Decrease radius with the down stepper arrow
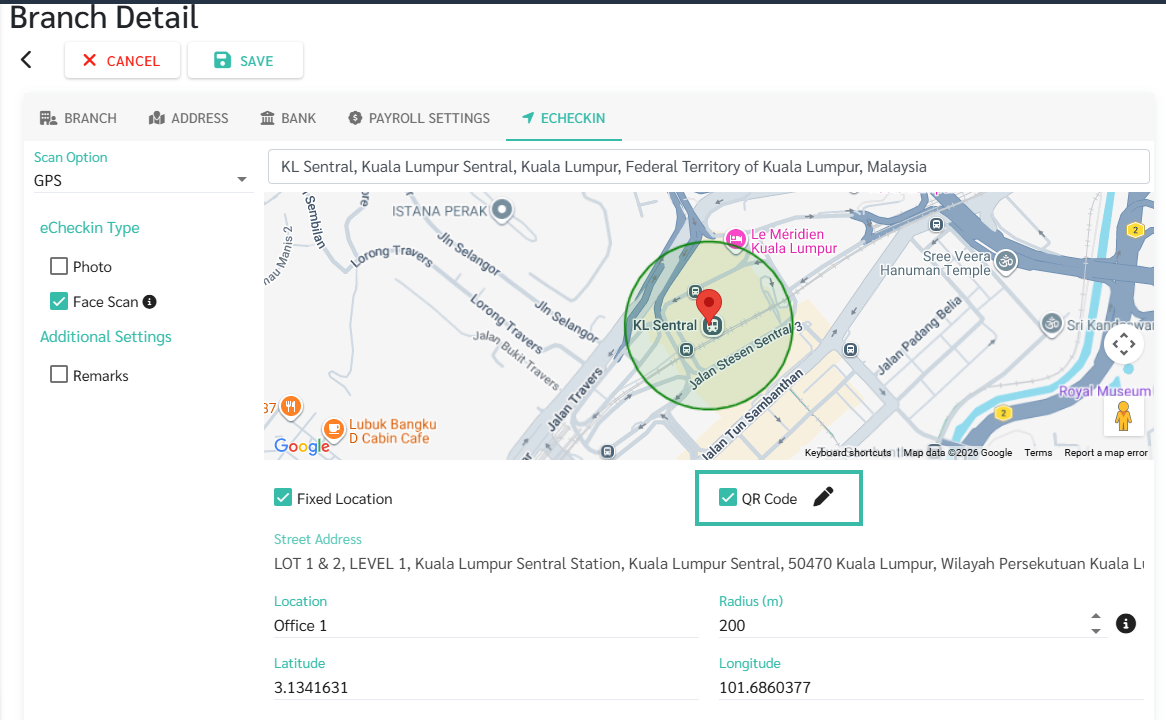 click(1095, 631)
